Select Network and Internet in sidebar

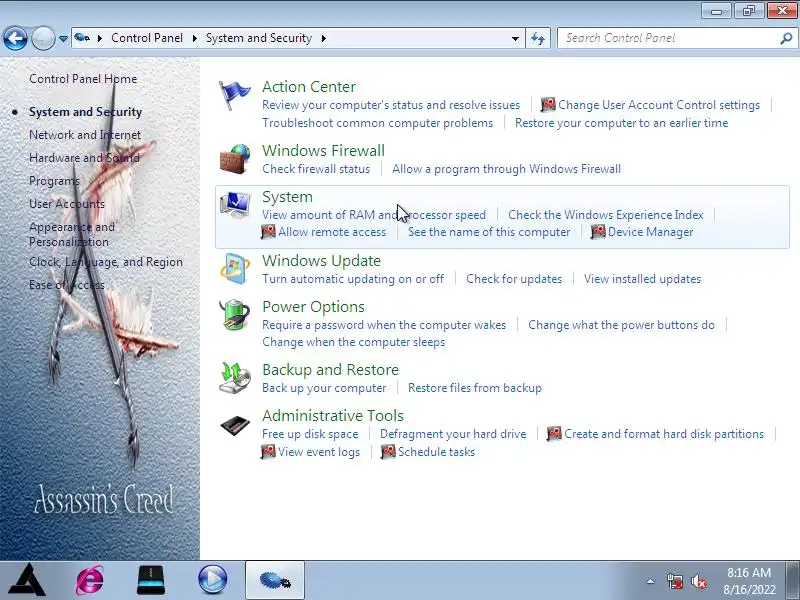pyautogui.click(x=85, y=135)
